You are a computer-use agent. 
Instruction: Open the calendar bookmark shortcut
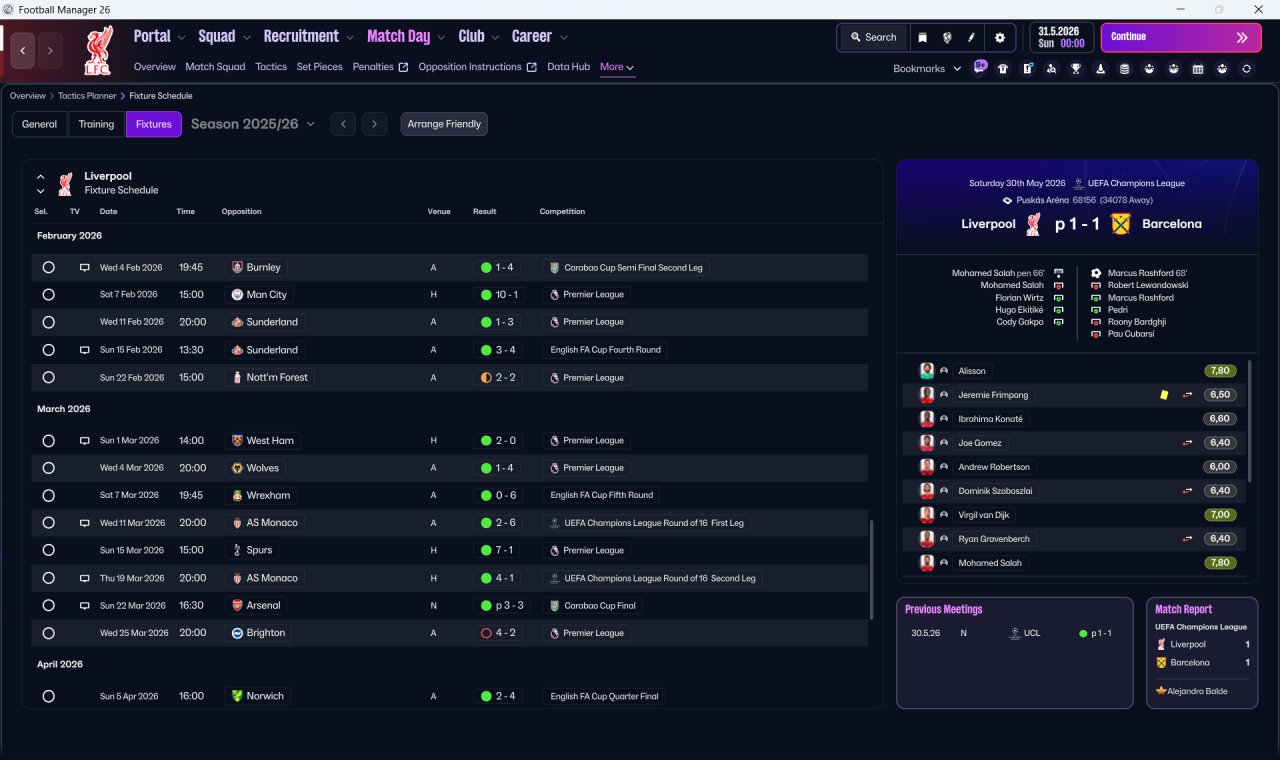[x=1198, y=69]
